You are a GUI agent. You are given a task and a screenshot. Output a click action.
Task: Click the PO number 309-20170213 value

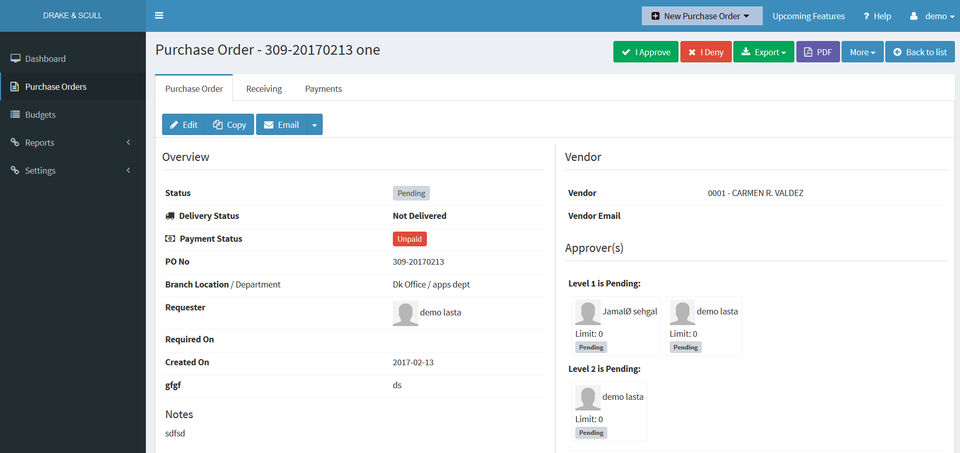coord(418,262)
